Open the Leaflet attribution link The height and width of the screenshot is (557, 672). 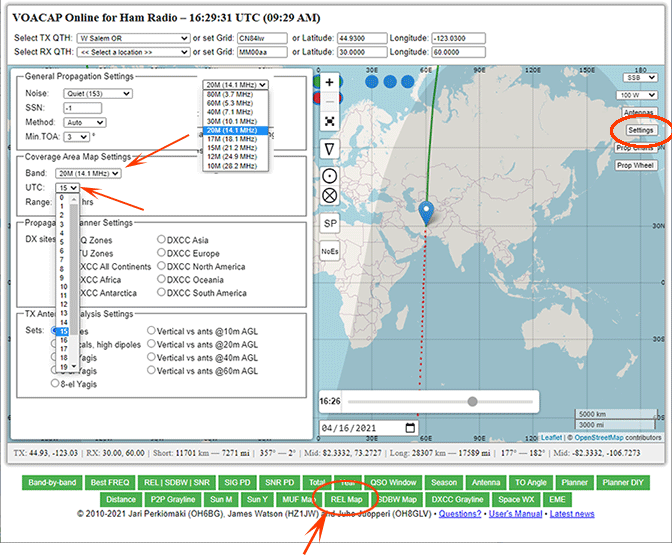[551, 437]
